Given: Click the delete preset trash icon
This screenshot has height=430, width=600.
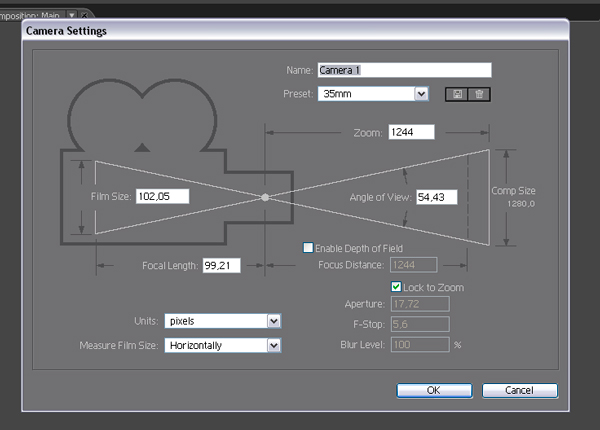Looking at the screenshot, I should (x=479, y=94).
